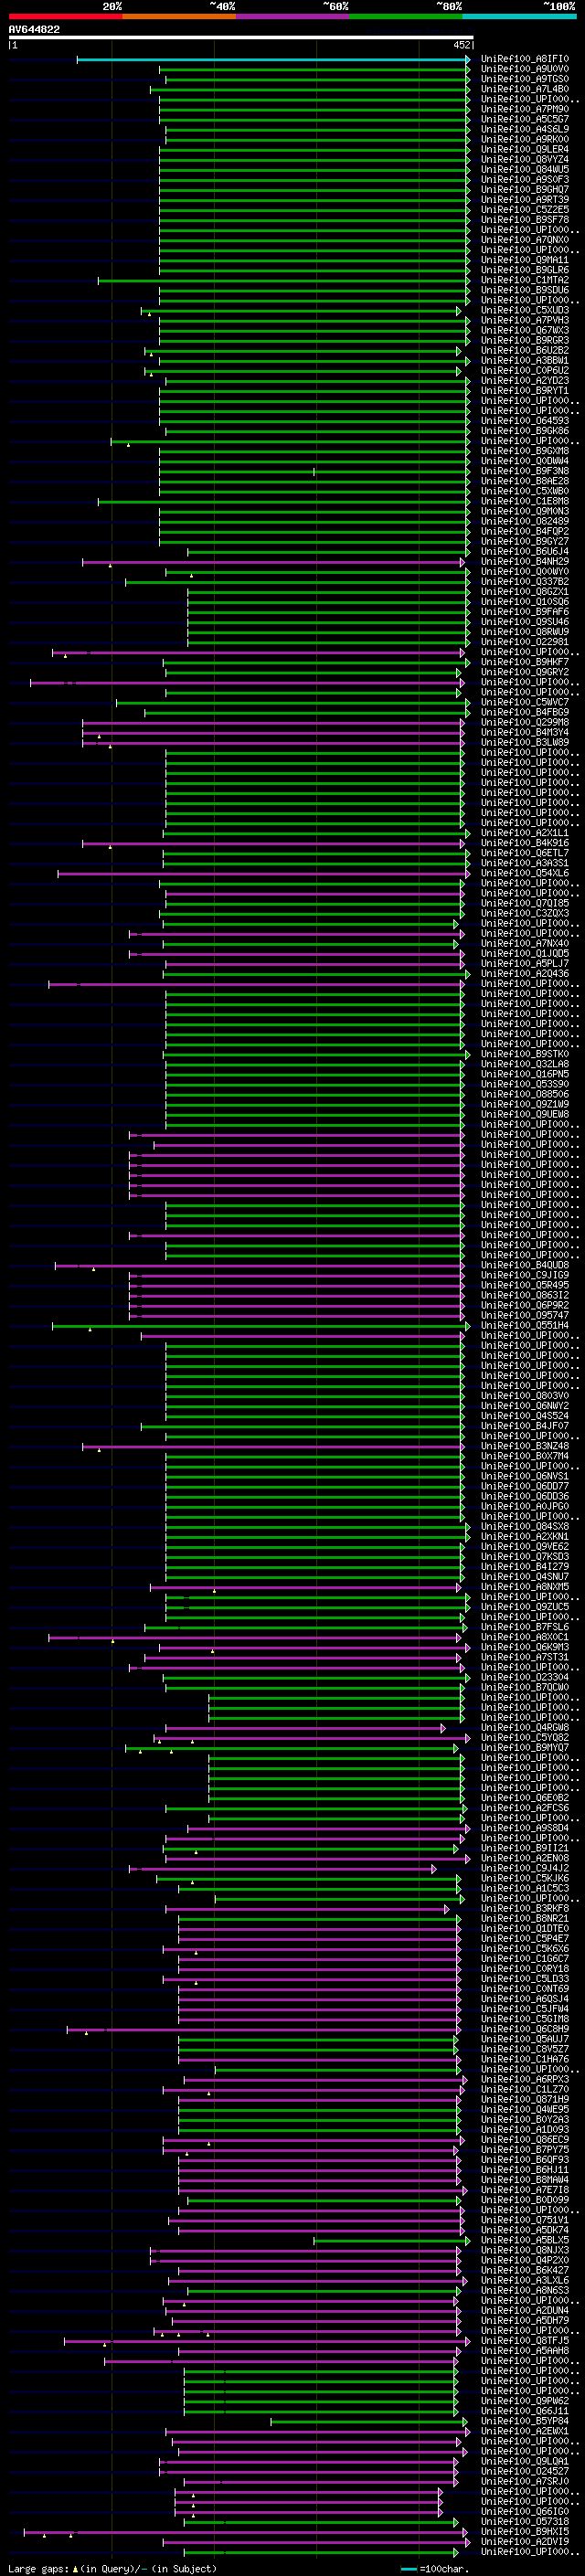
Task: Select label UniRef100_C1HA76
Action: 524,2059
